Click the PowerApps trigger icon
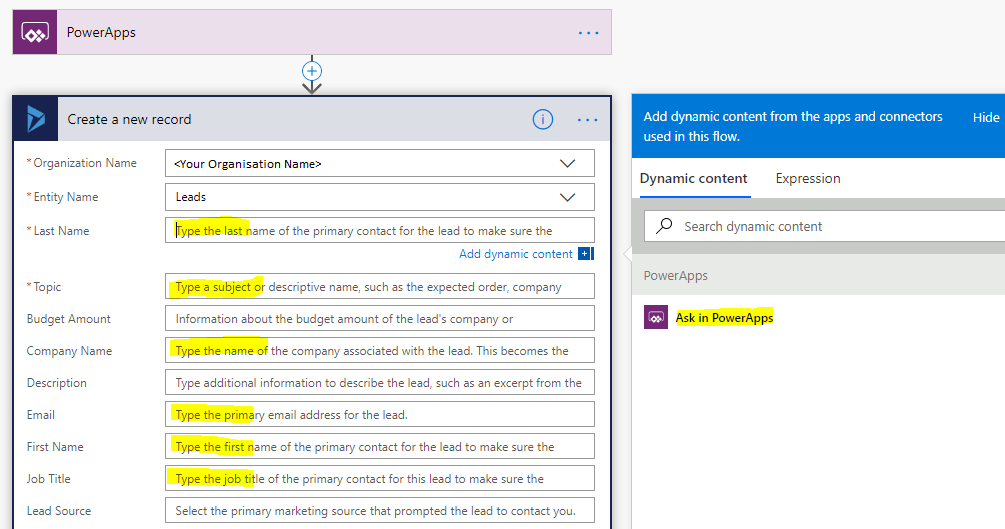 click(35, 32)
